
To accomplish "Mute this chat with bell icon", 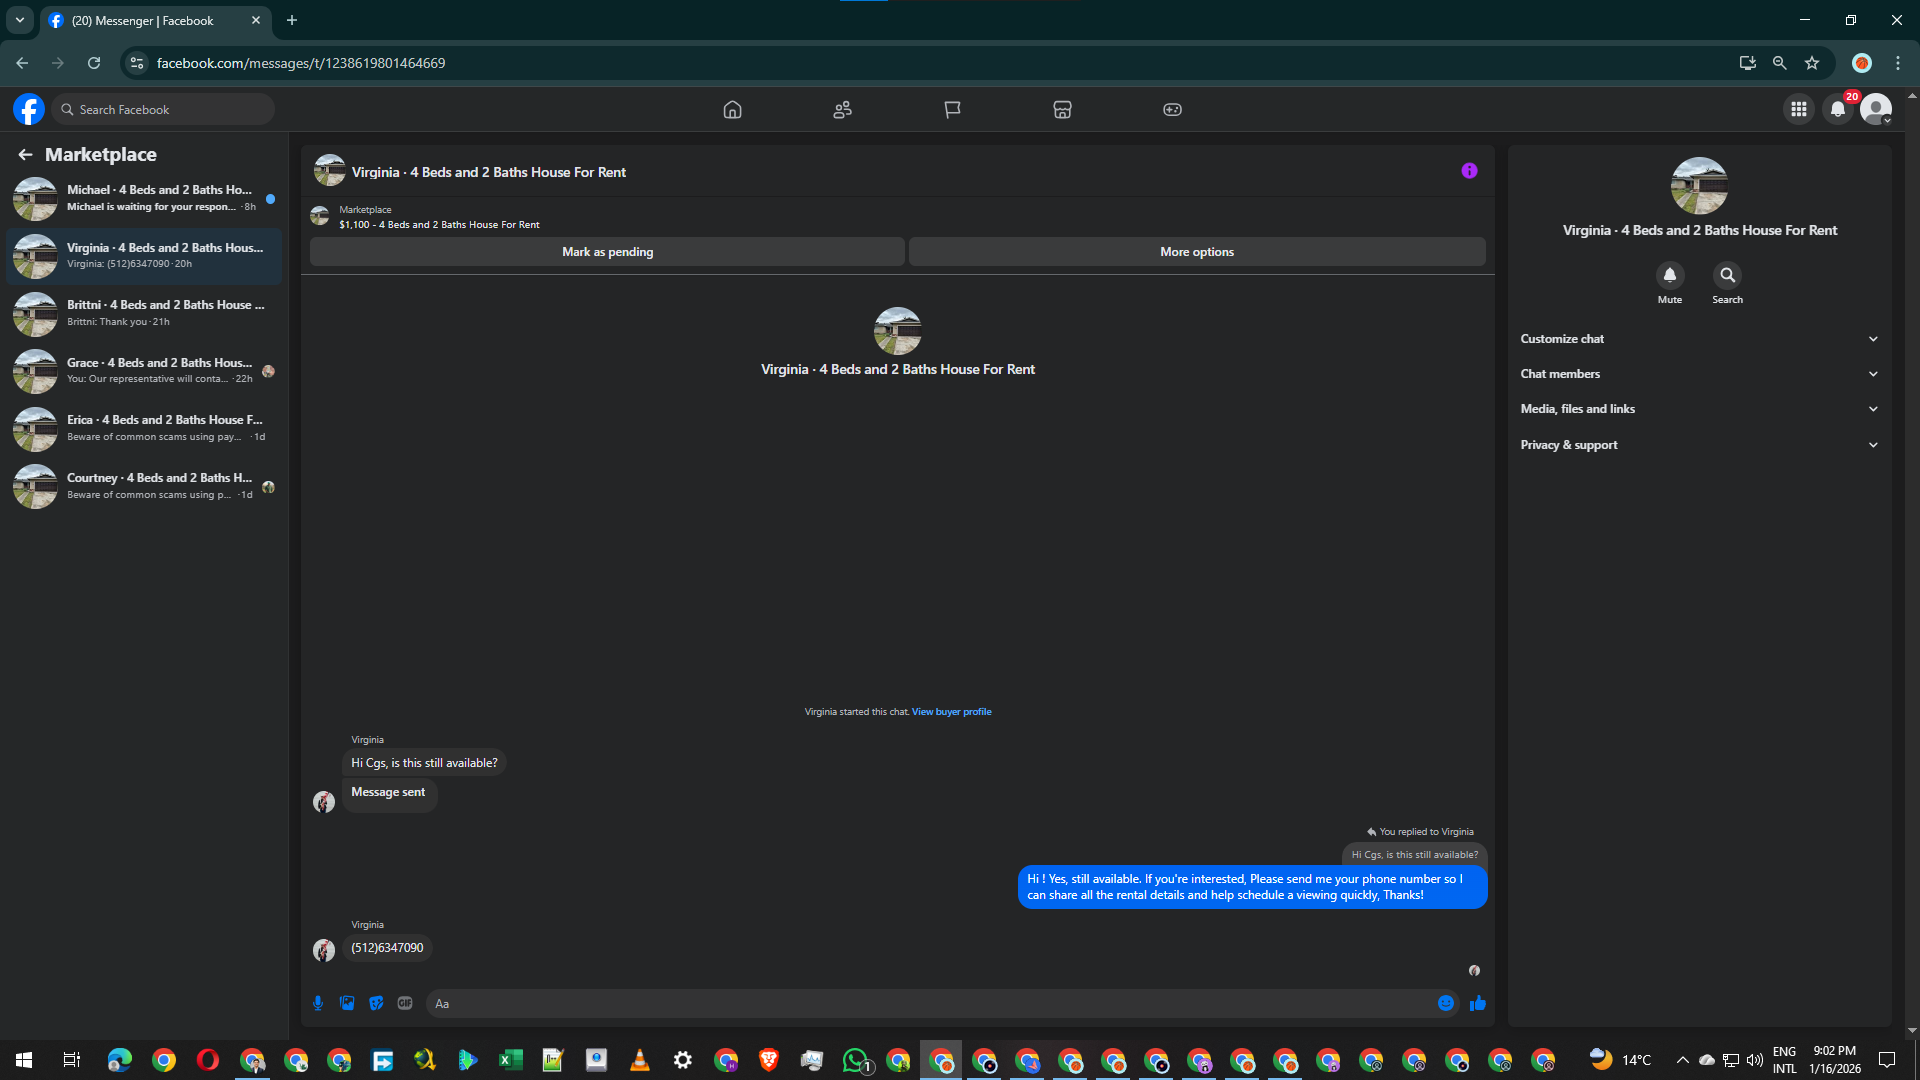I will click(x=1669, y=275).
